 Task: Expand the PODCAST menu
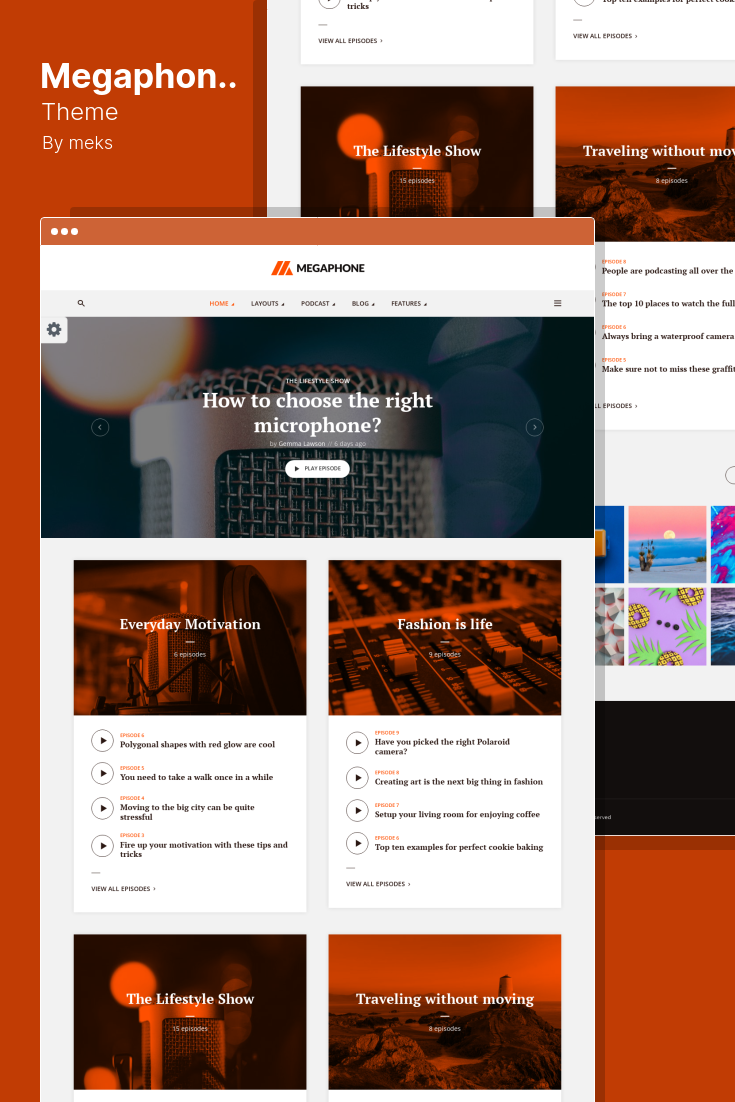[318, 304]
